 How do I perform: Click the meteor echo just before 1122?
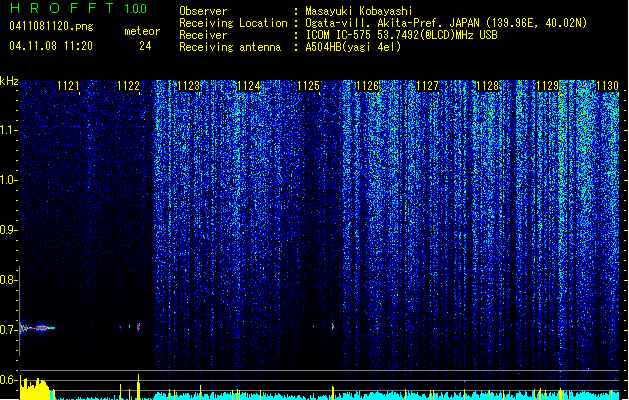[138, 327]
